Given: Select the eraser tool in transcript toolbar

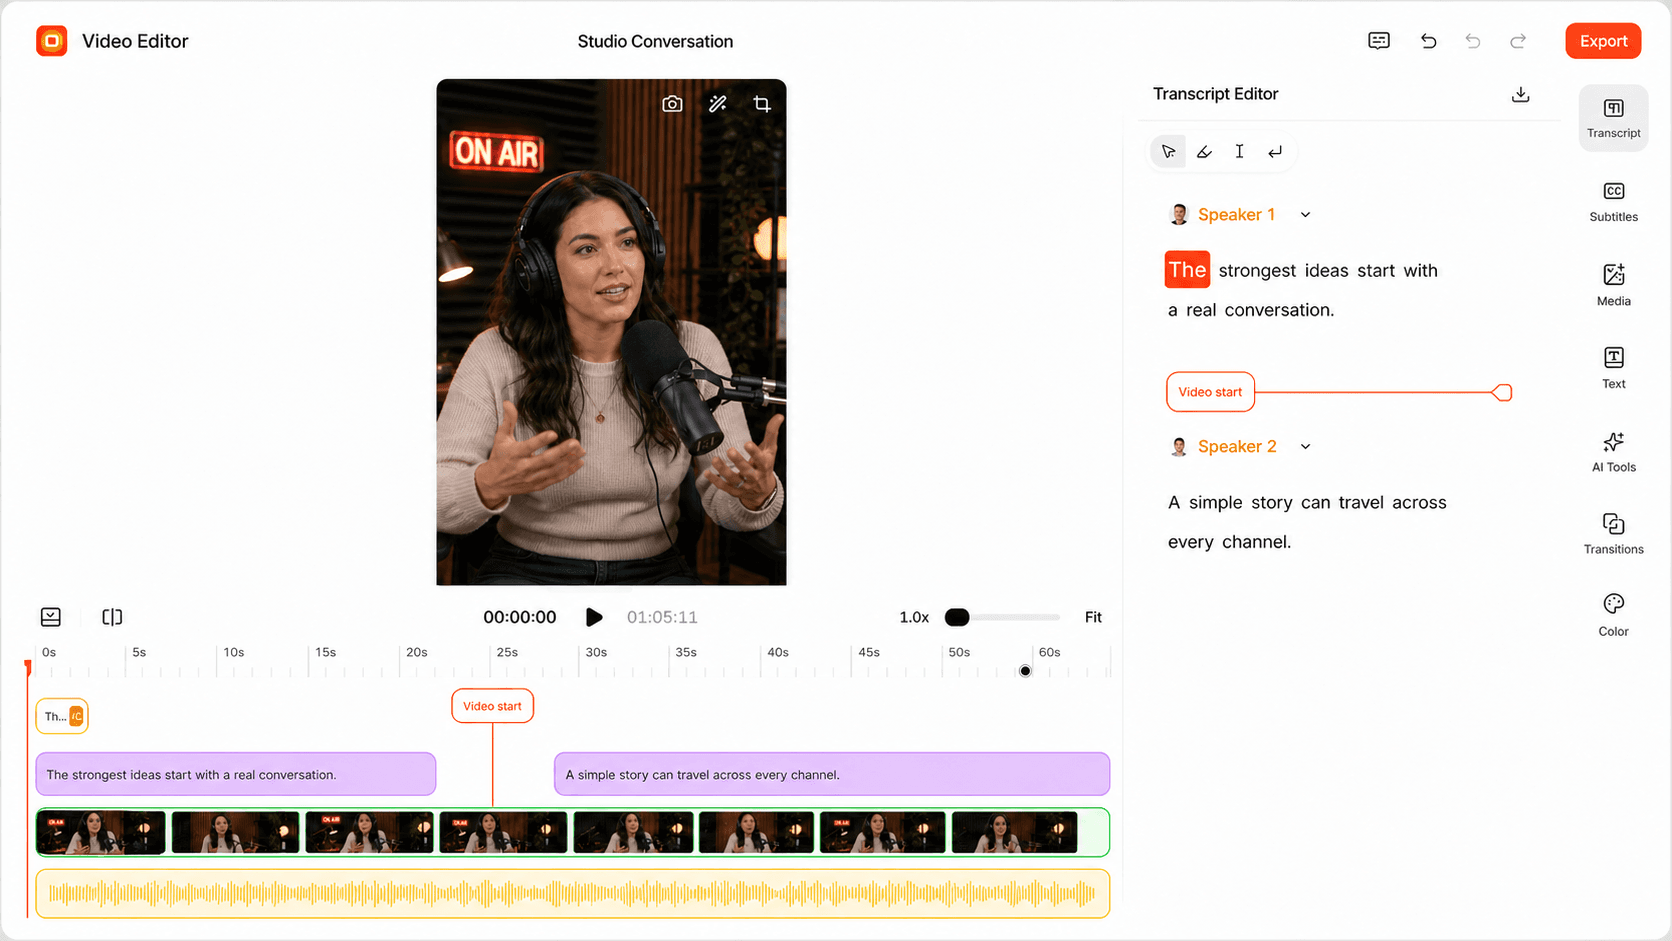Looking at the screenshot, I should (x=1204, y=152).
